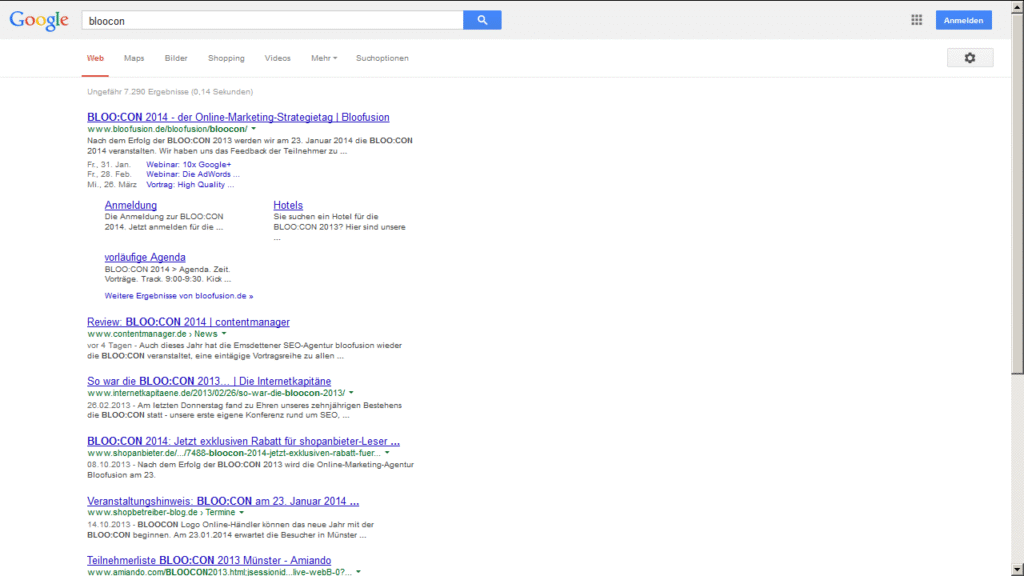Image resolution: width=1024 pixels, height=576 pixels.
Task: Click the Anmeldung sitelink
Action: [131, 205]
